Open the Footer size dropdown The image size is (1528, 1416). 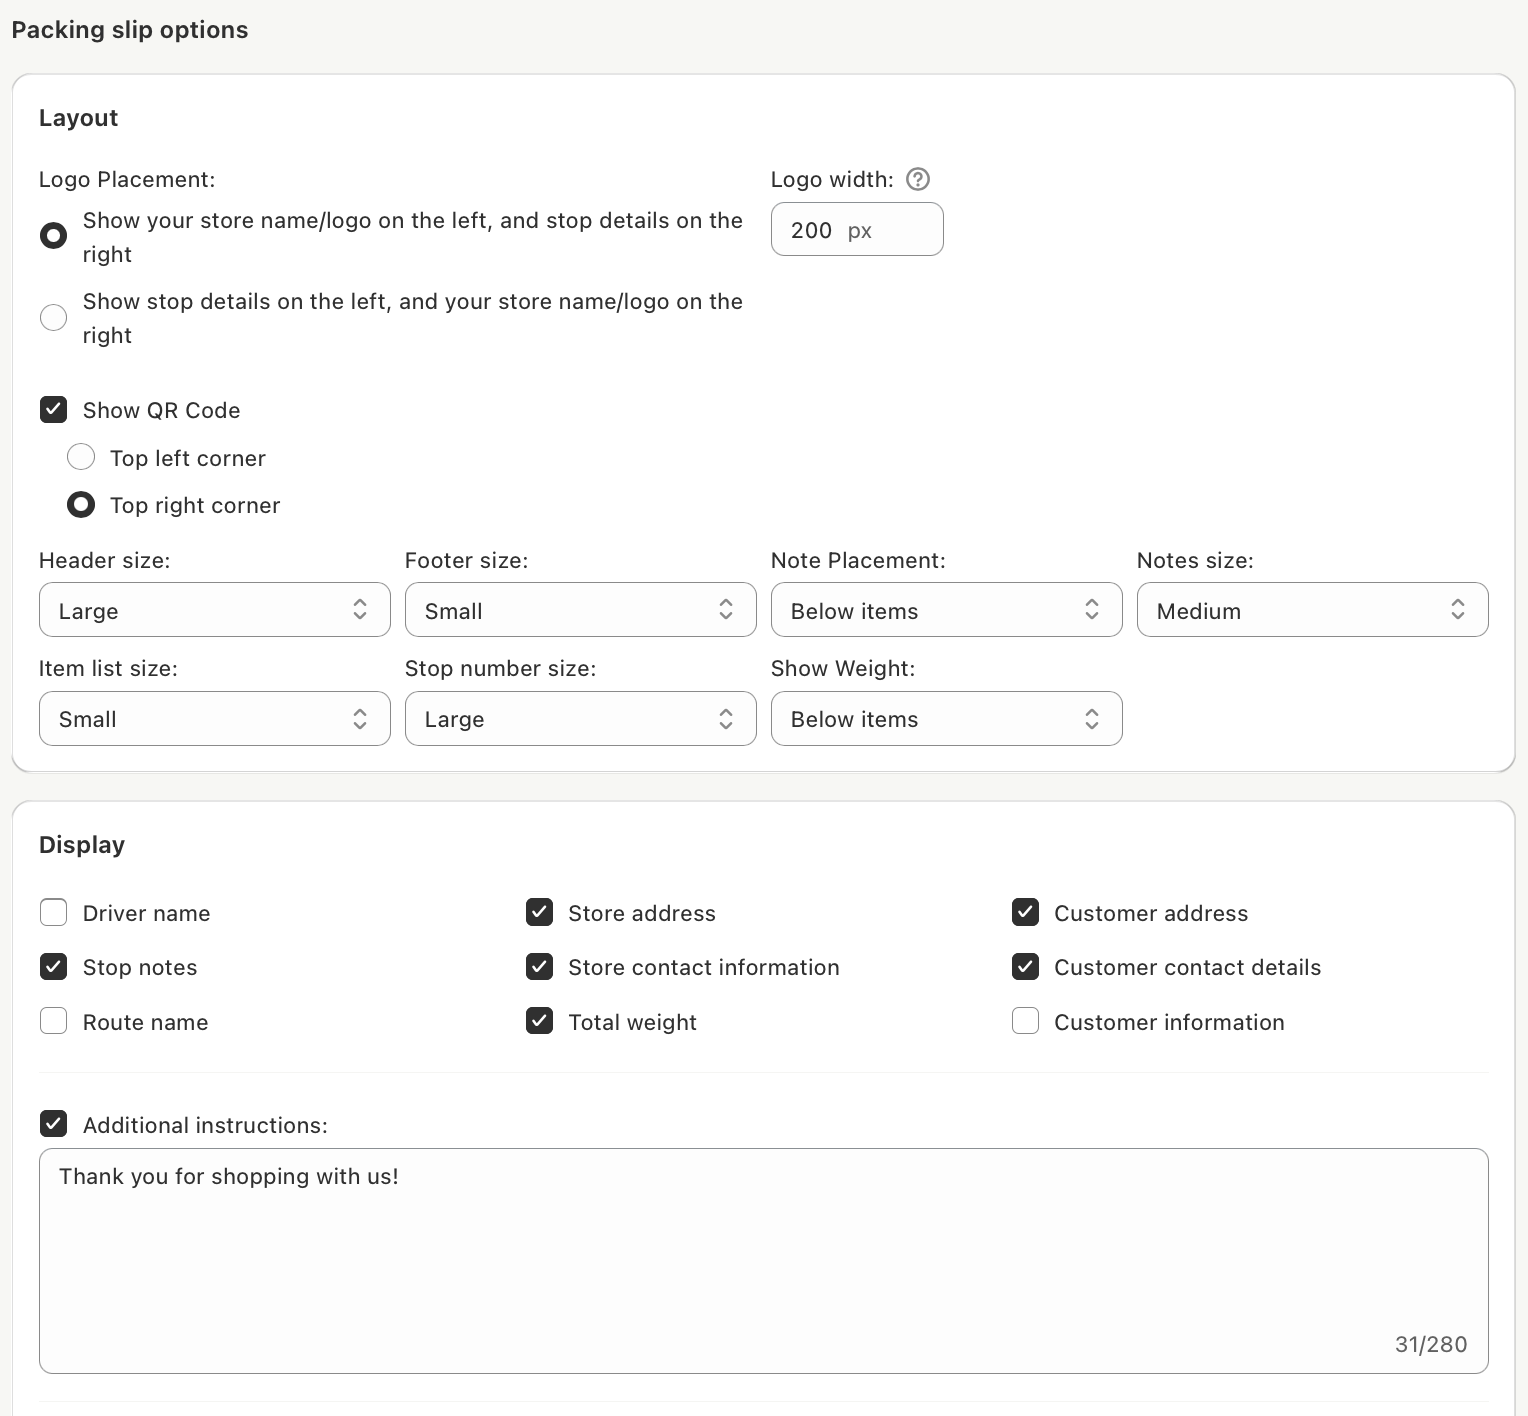580,610
